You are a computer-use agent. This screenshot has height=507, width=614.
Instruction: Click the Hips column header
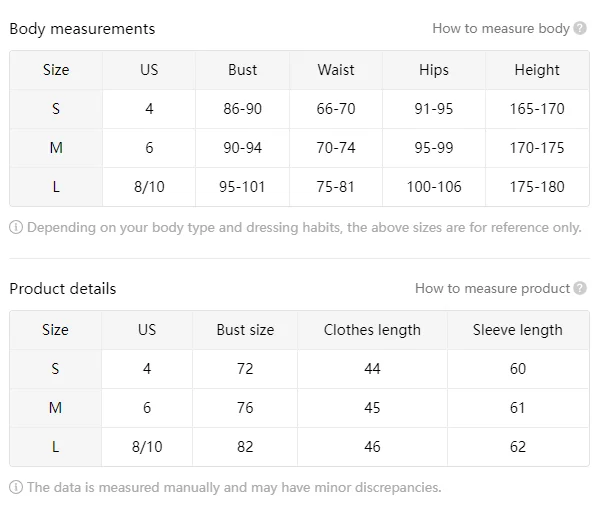point(434,70)
